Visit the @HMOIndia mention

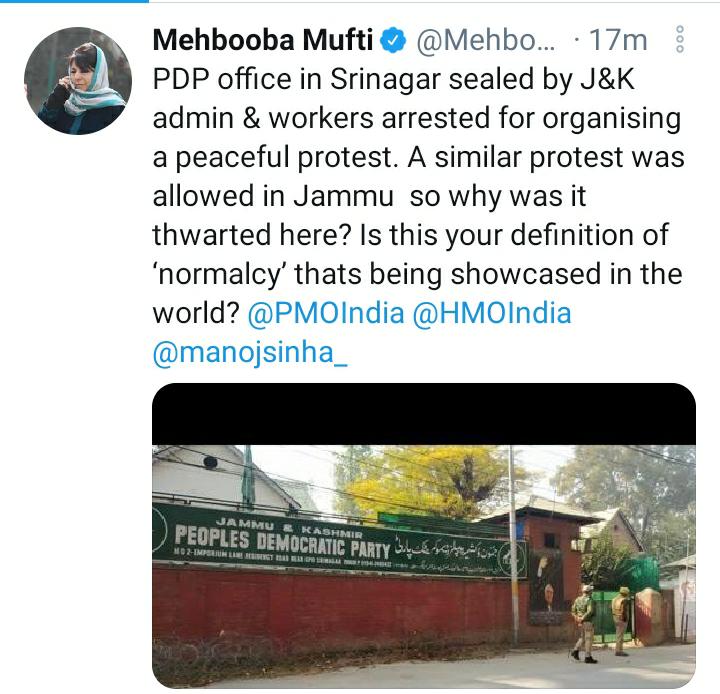[490, 312]
